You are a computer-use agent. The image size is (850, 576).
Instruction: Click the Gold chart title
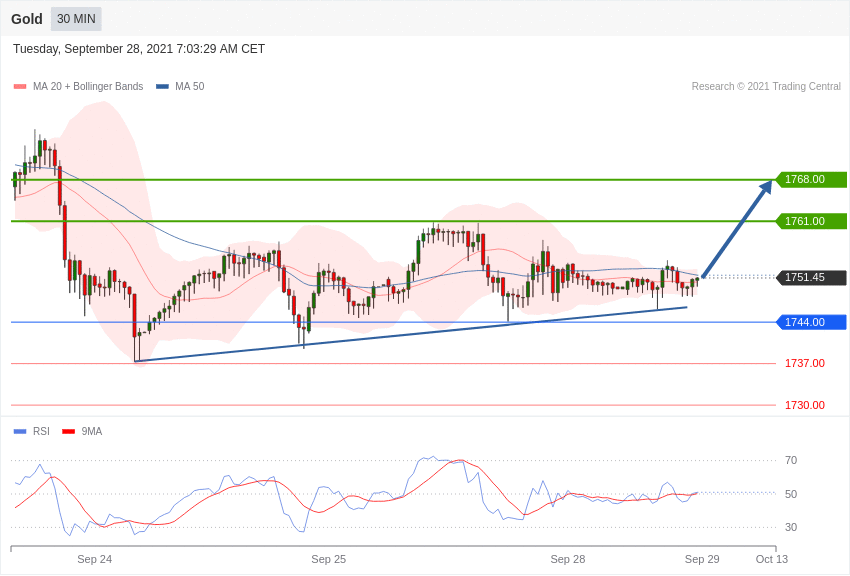click(x=27, y=19)
